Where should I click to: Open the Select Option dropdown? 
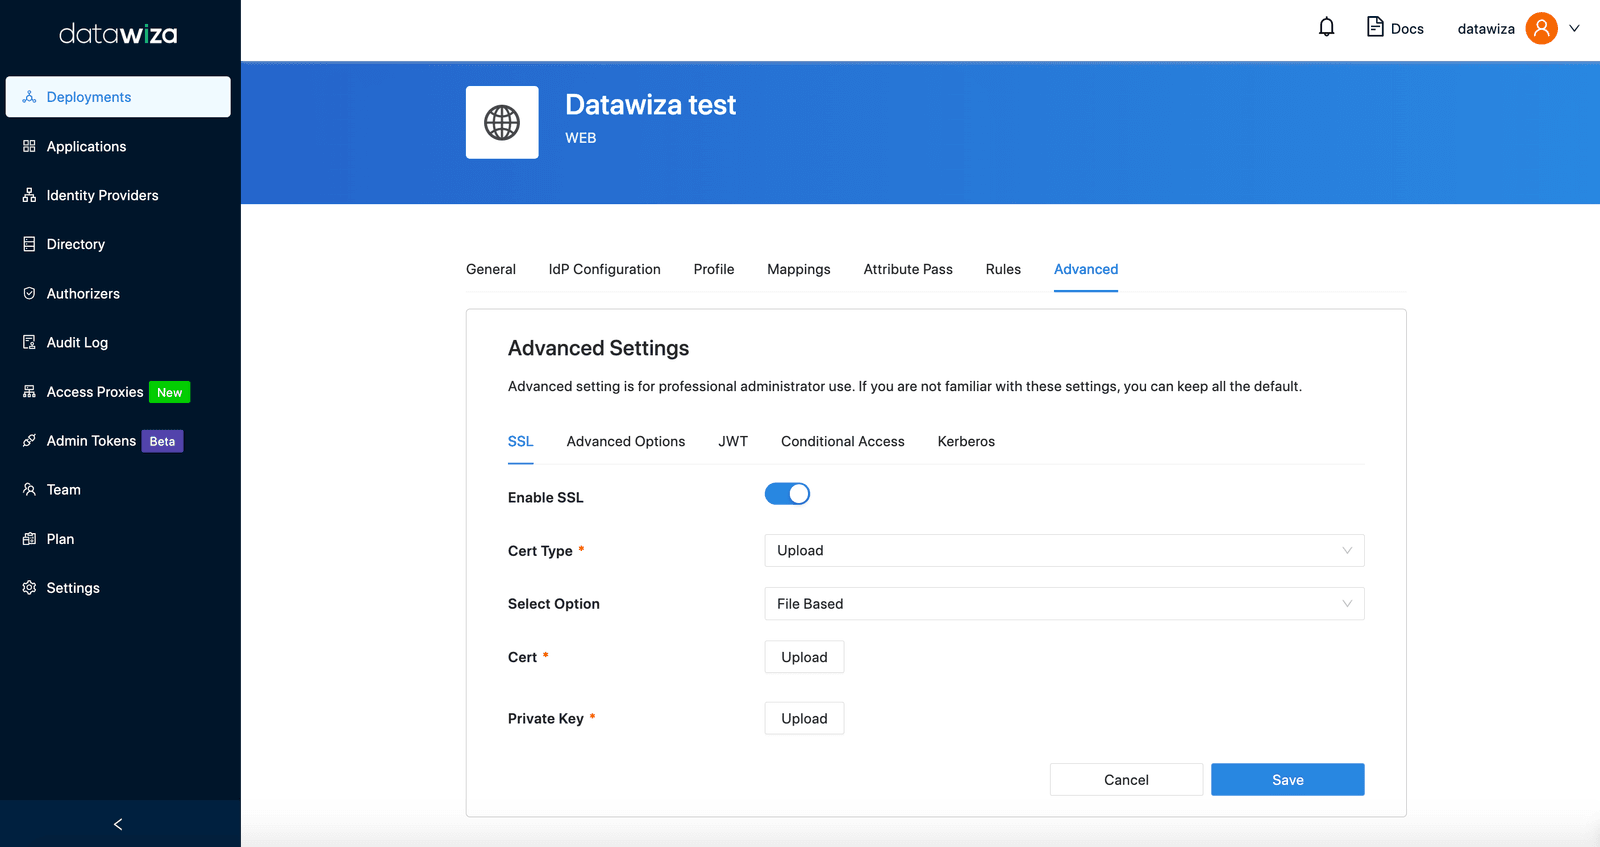point(1064,604)
